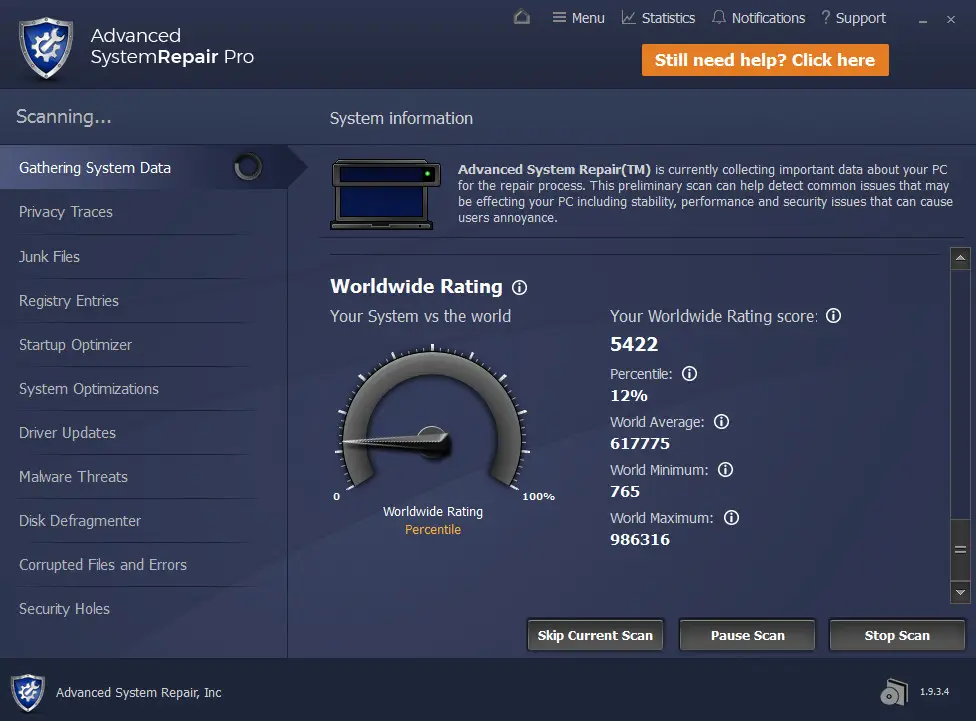Screen dimensions: 976x721
Task: Click the World Maximum value 986316
Action: pos(640,539)
